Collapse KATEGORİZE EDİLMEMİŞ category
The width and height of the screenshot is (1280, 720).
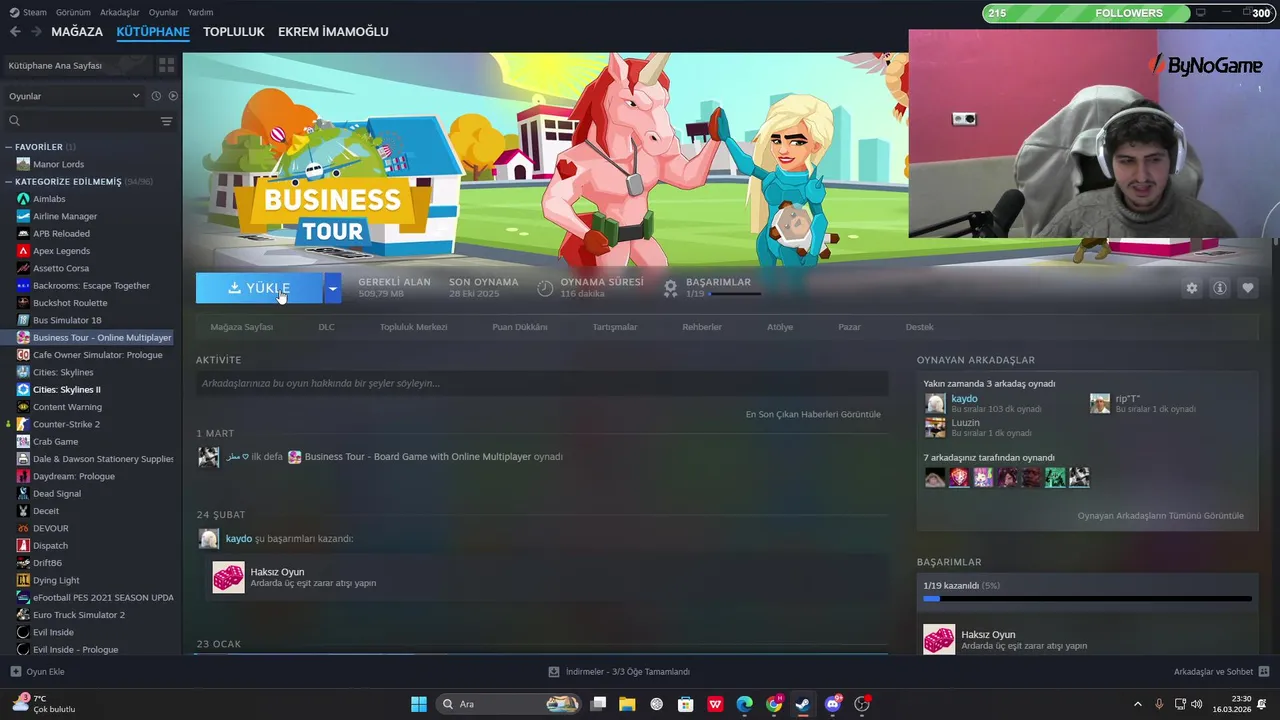click(9, 182)
